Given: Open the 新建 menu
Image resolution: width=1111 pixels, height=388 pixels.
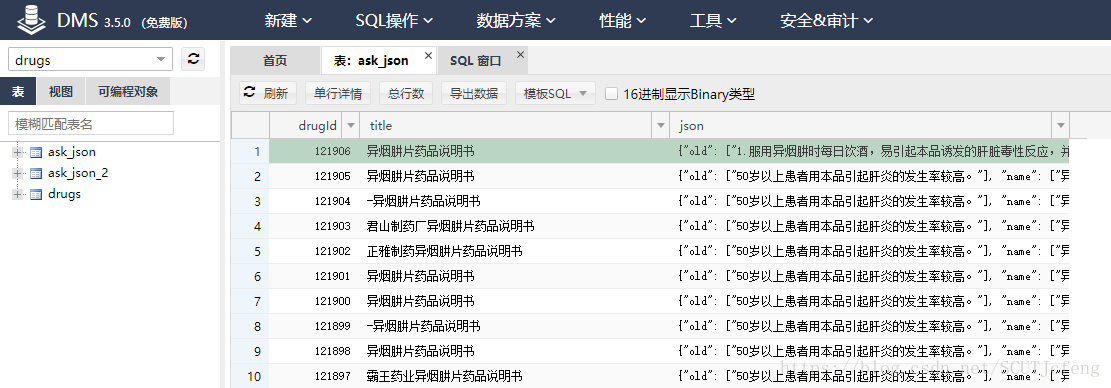Looking at the screenshot, I should (288, 21).
